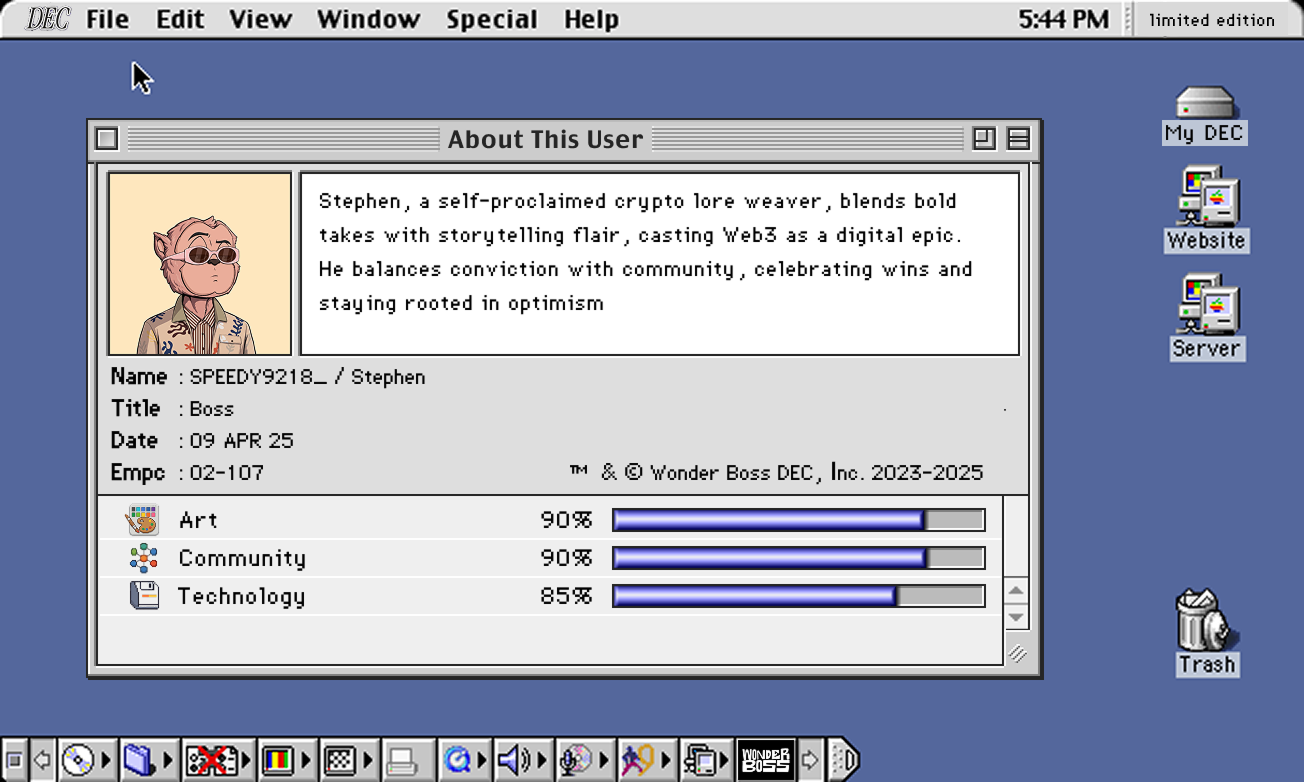Collapse the control strip end tab

point(843,761)
